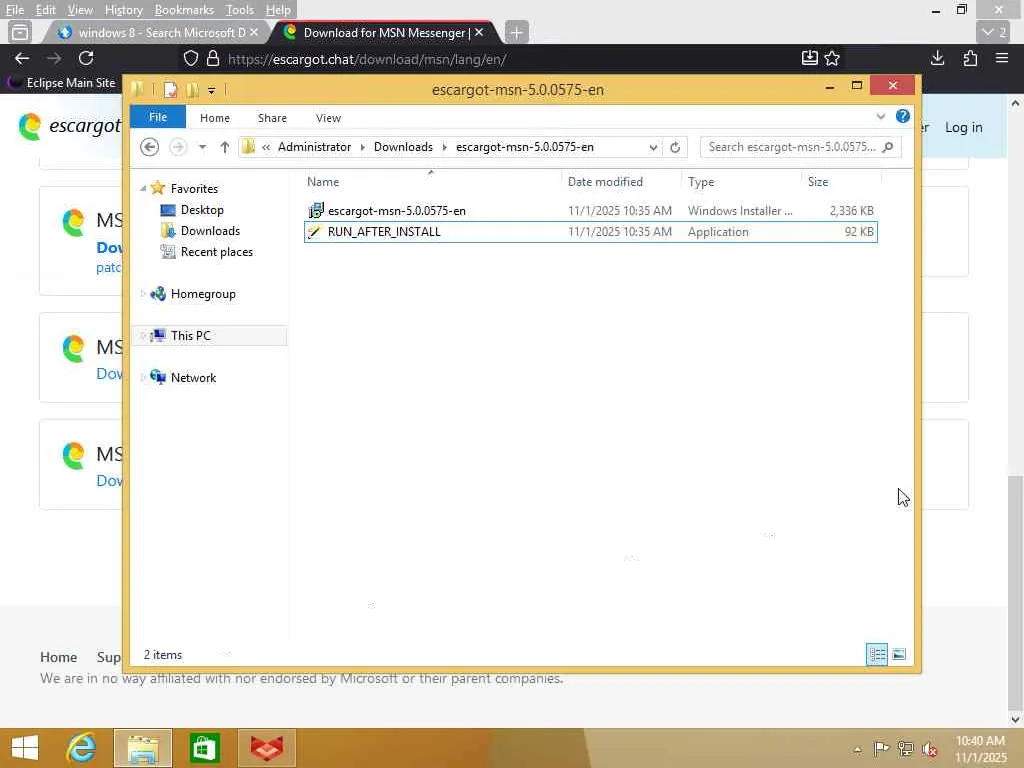Open the browser History menu

[123, 10]
